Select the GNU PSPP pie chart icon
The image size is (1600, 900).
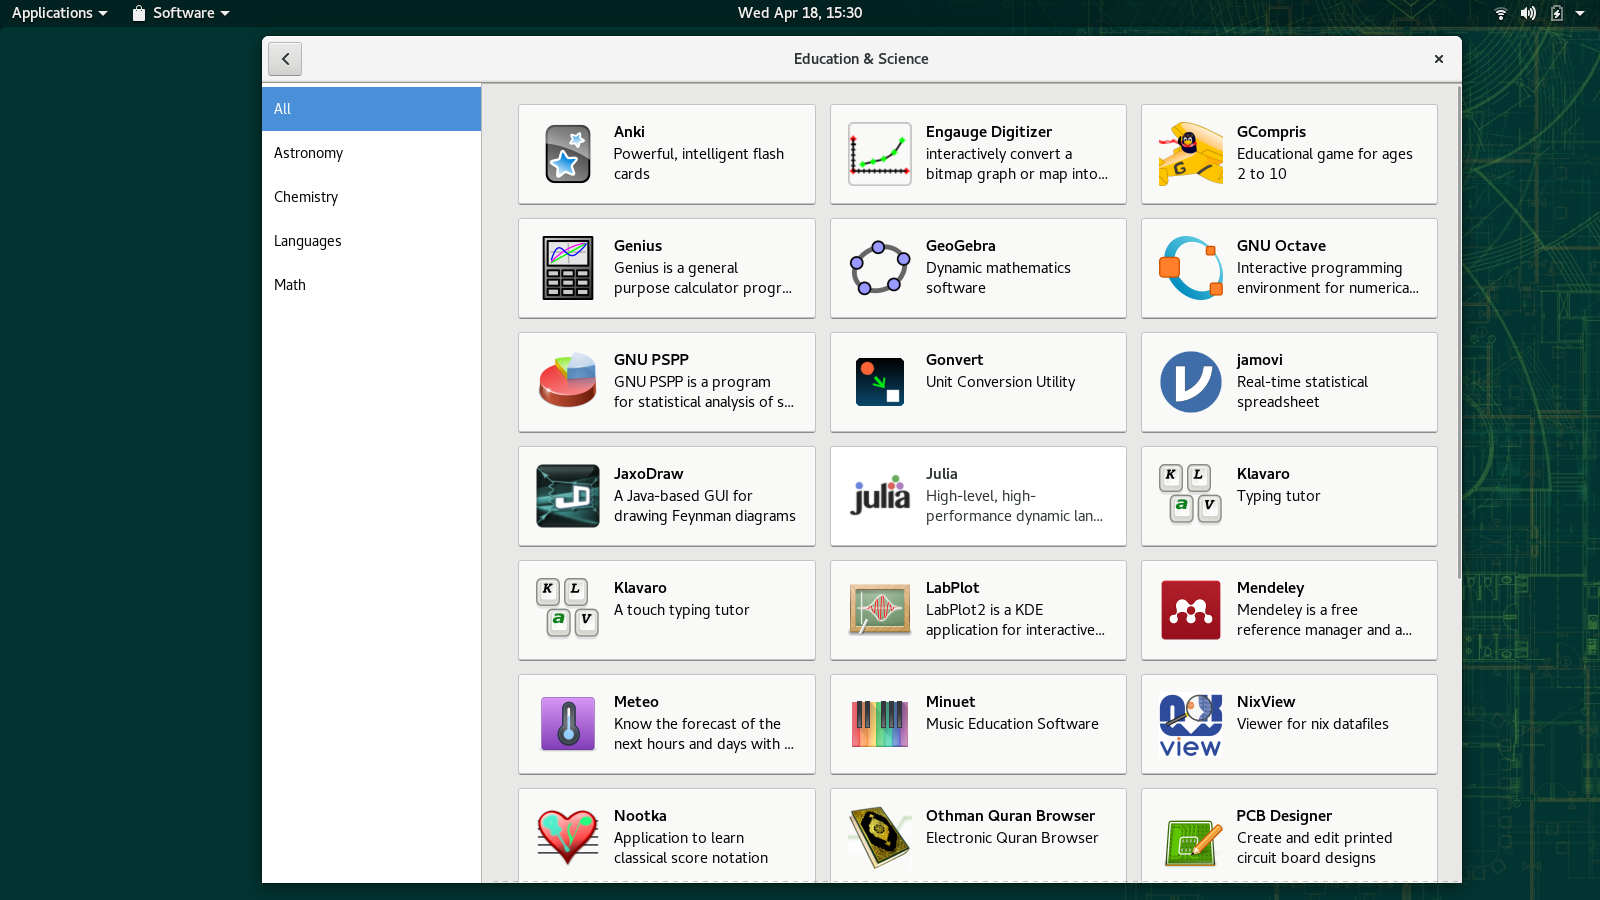(568, 382)
